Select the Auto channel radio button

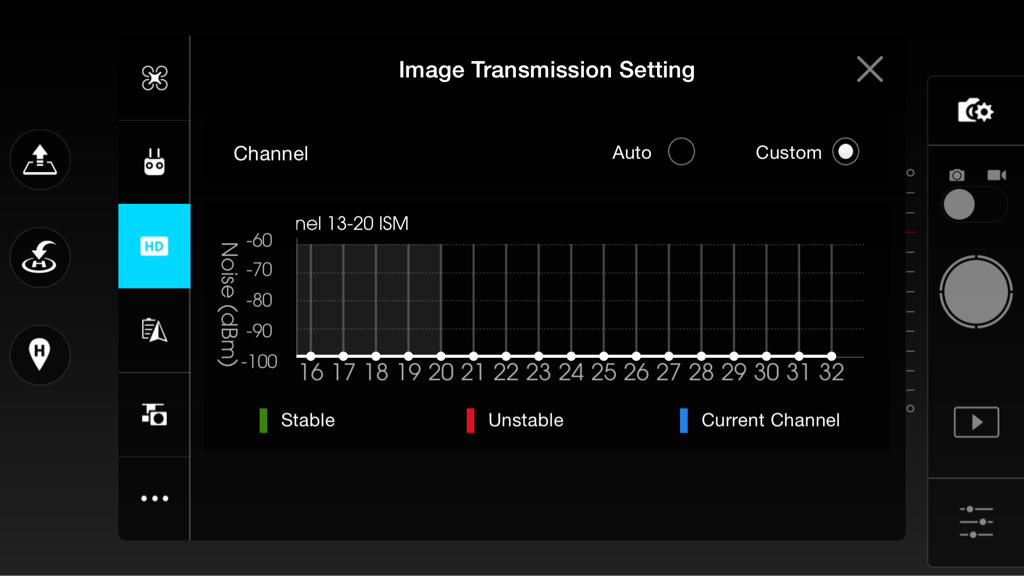click(x=681, y=152)
